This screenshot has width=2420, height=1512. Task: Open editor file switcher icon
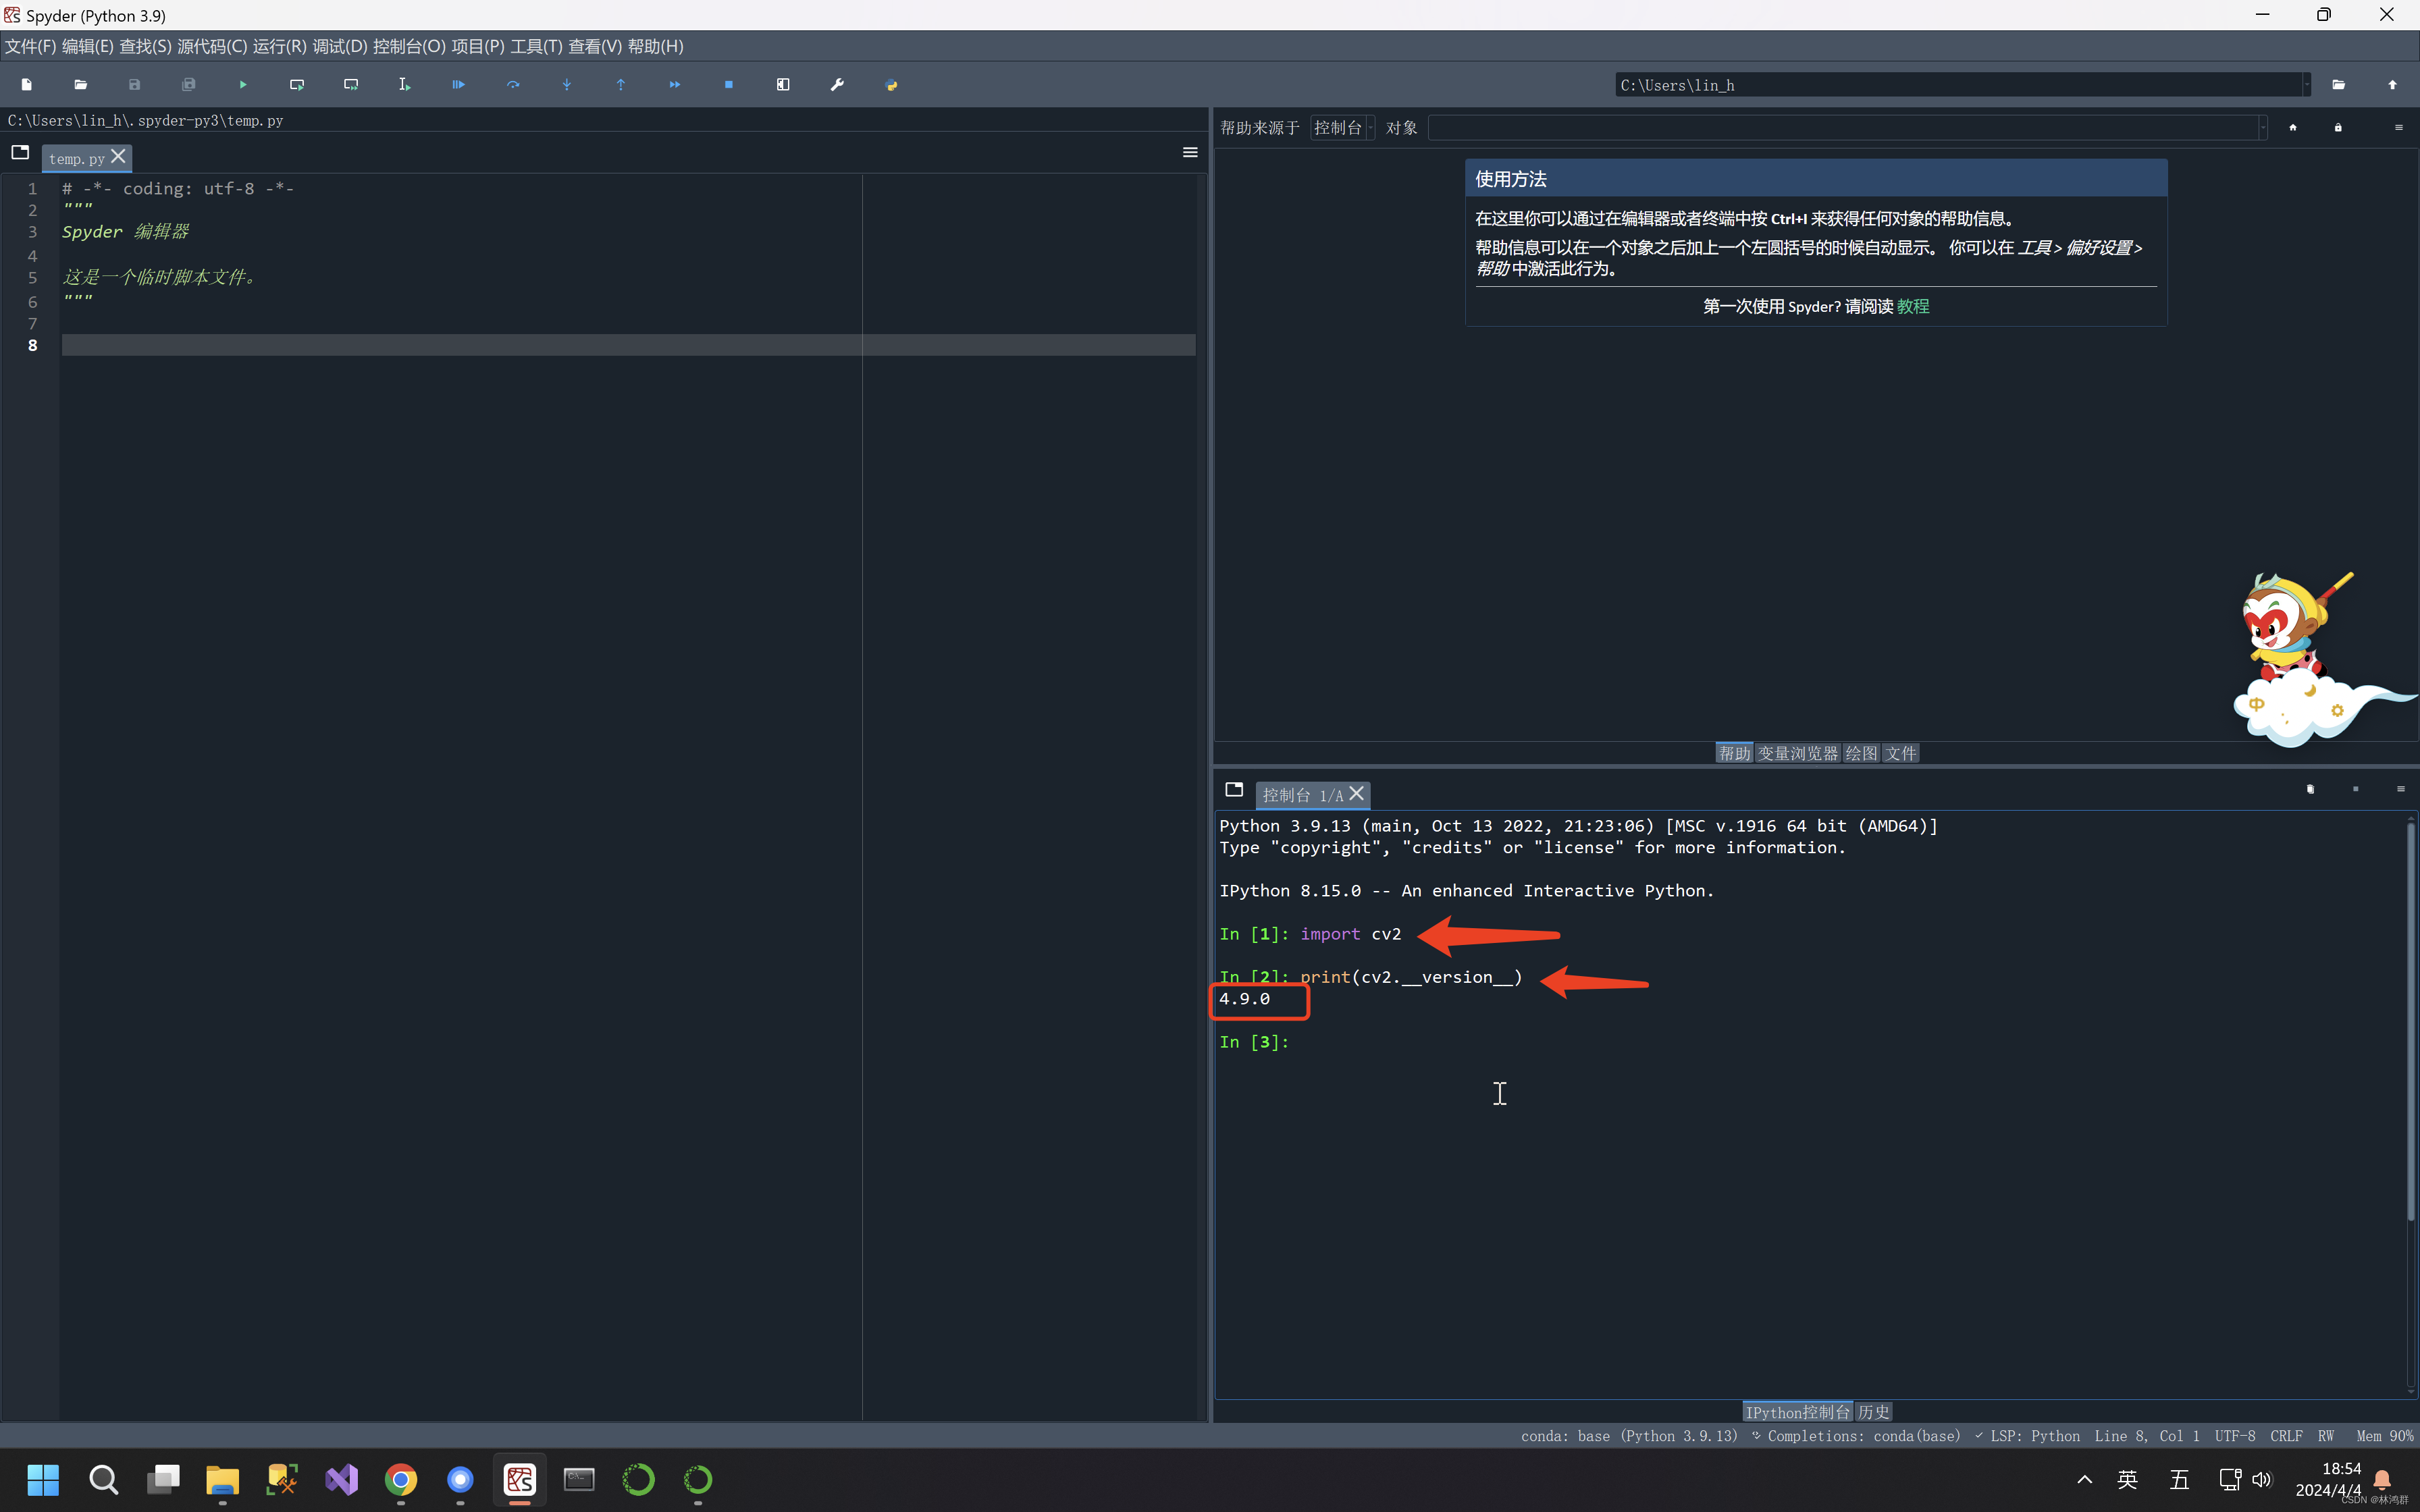tap(20, 152)
